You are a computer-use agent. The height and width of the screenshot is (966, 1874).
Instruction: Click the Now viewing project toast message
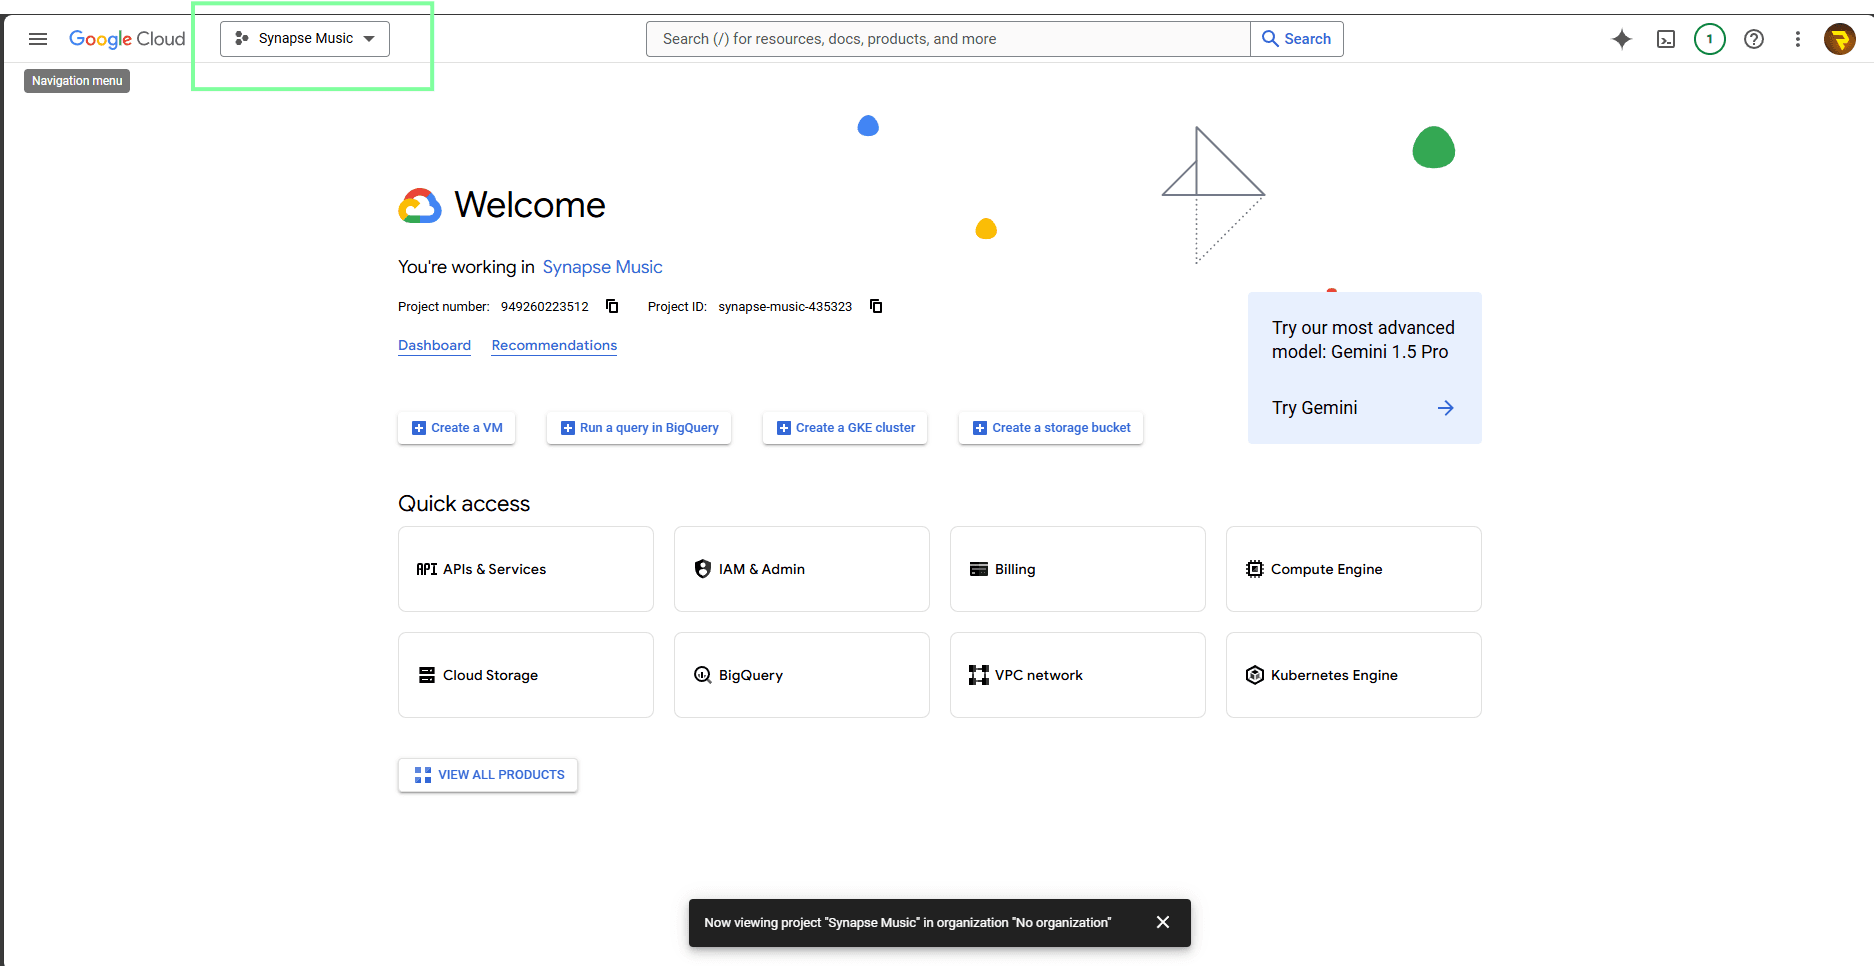point(907,923)
